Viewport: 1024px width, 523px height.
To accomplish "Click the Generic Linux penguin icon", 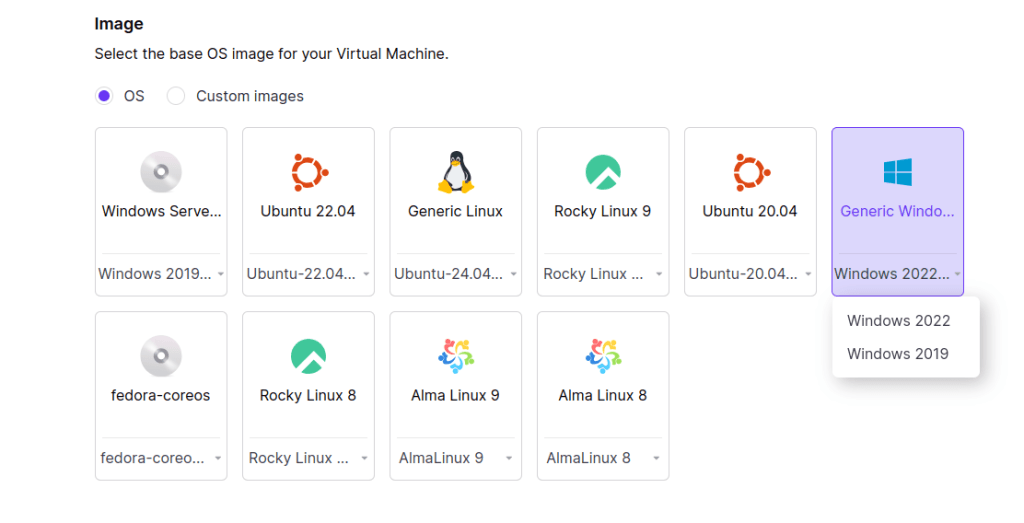I will [x=456, y=172].
